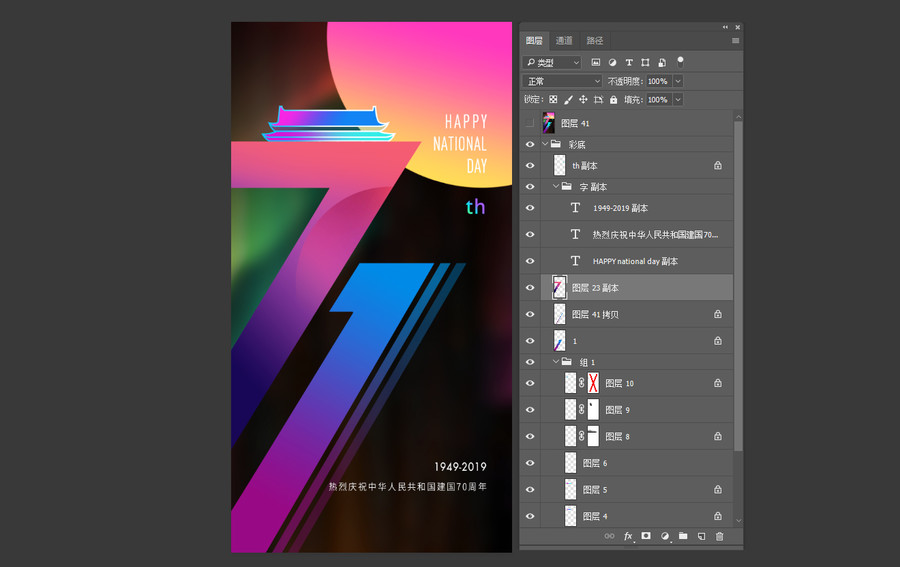
Task: Filter layers by adjustment layer icon
Action: [x=612, y=62]
